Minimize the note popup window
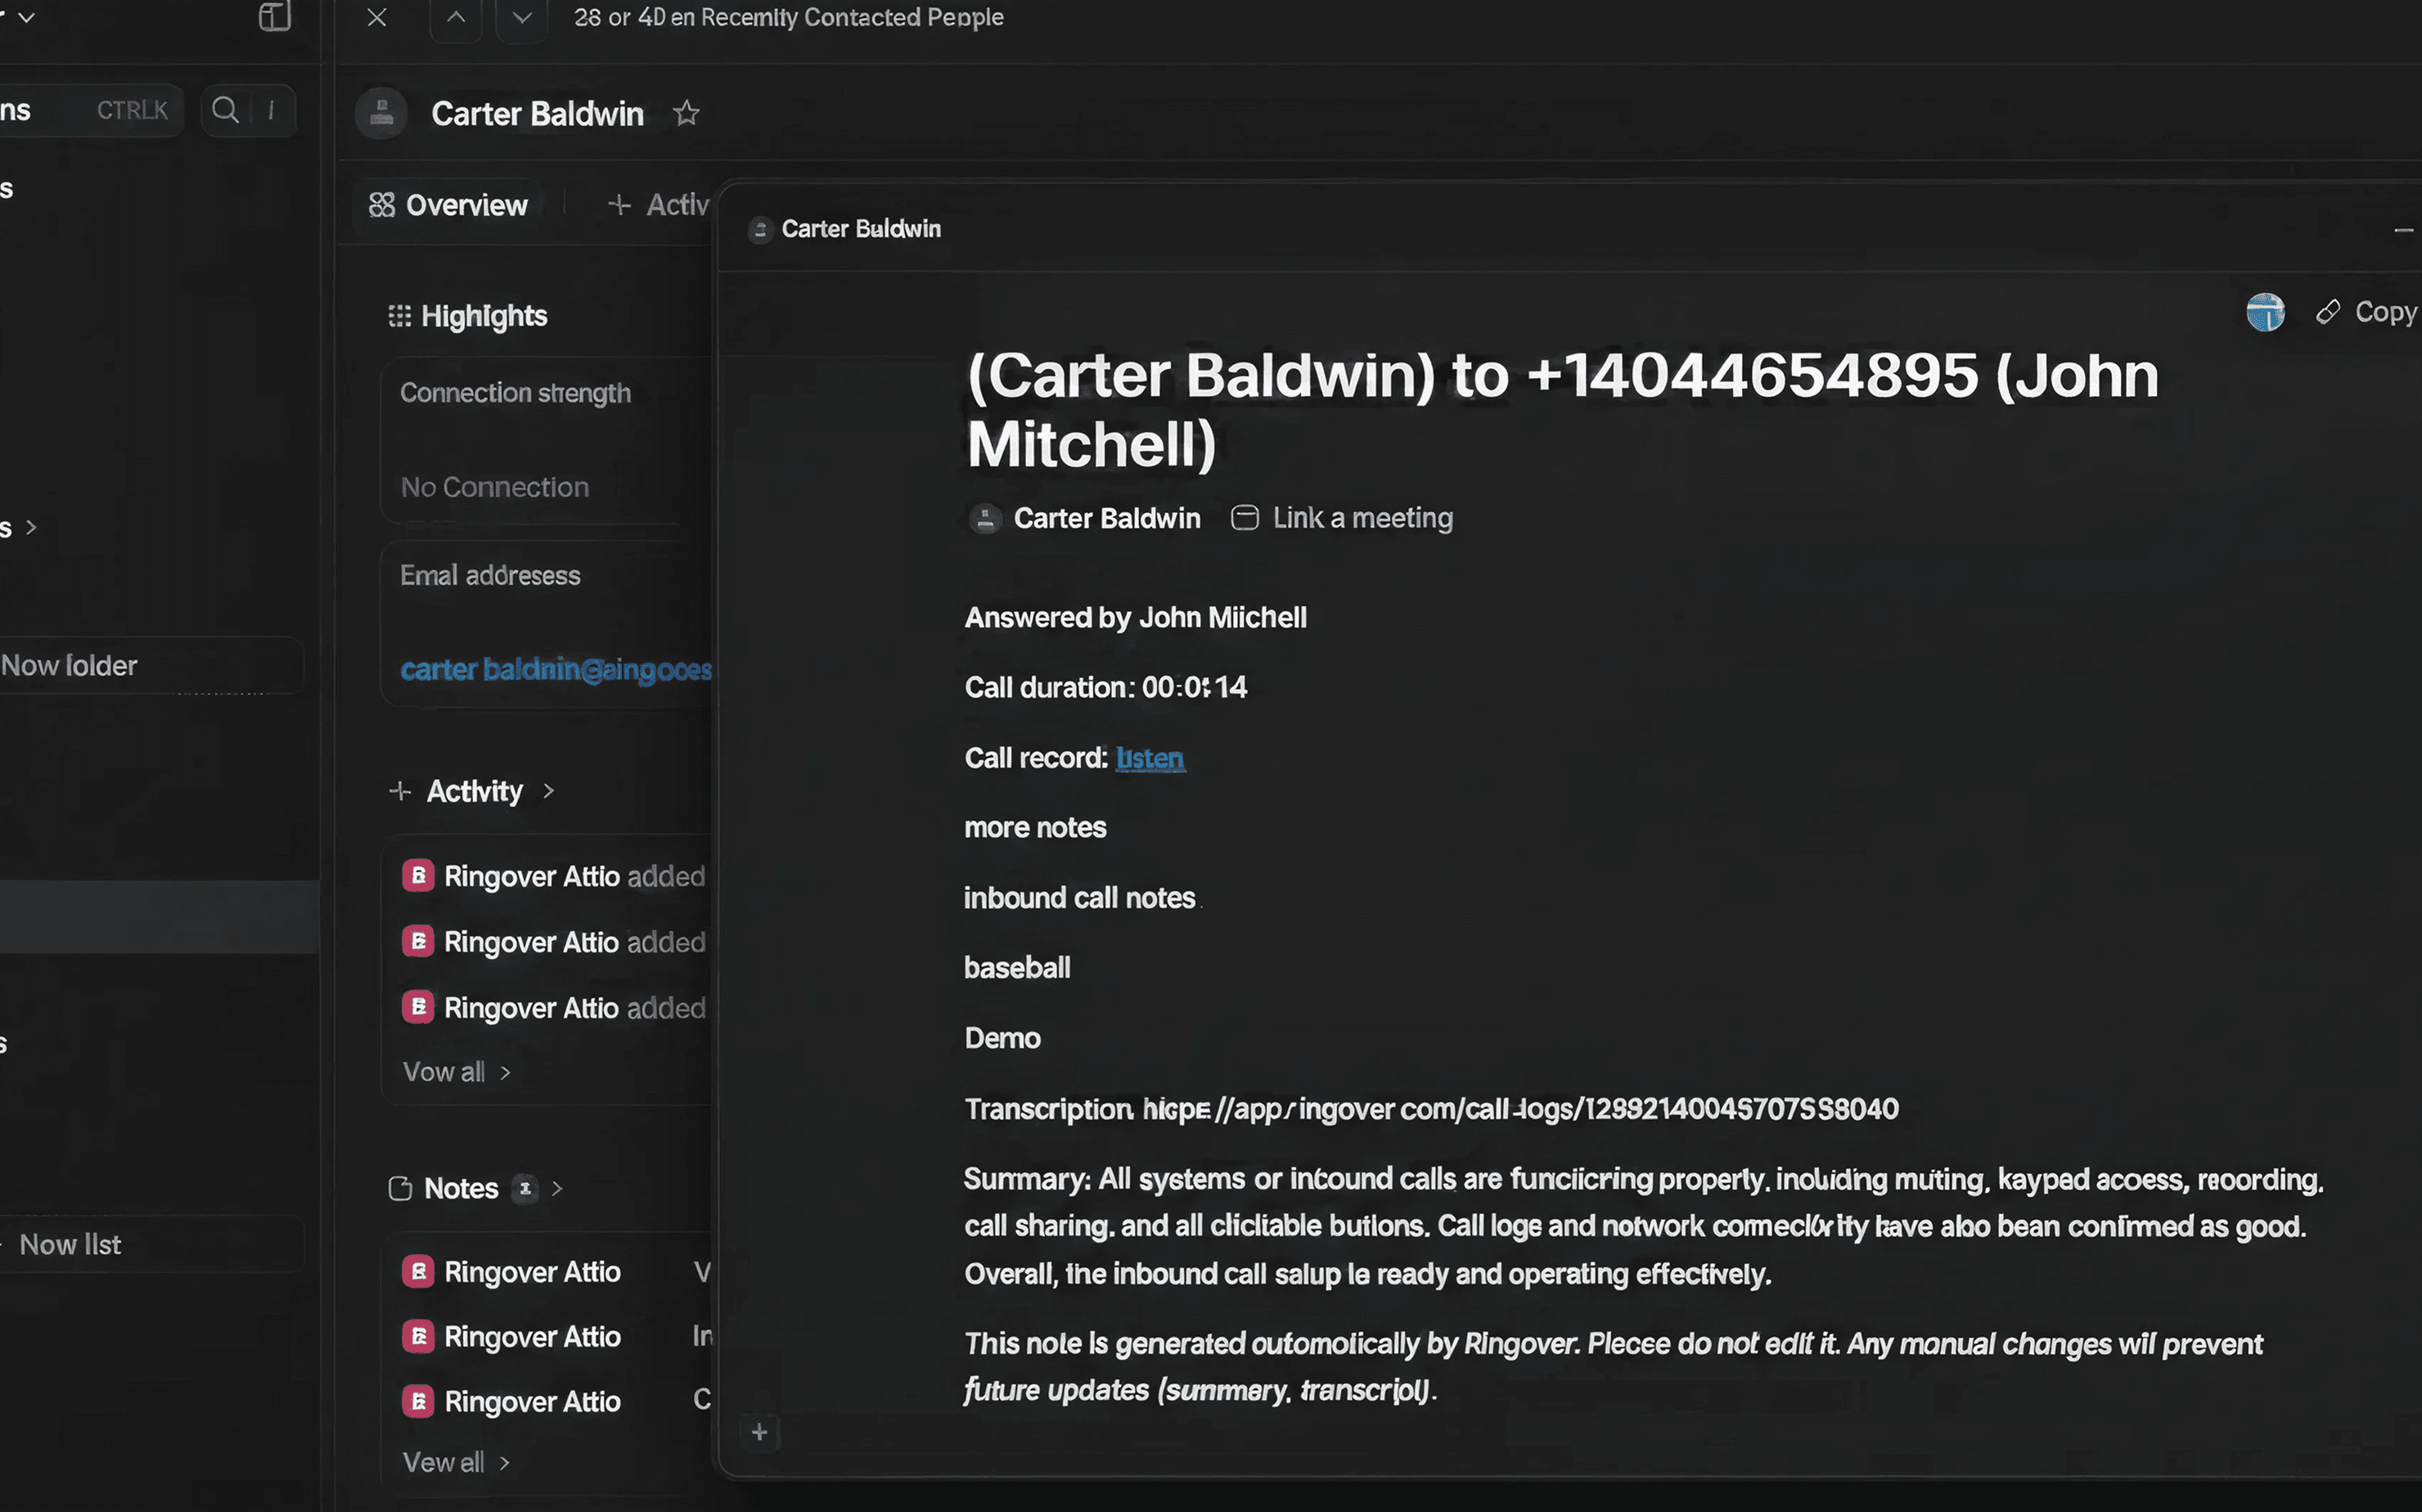 click(x=2403, y=230)
